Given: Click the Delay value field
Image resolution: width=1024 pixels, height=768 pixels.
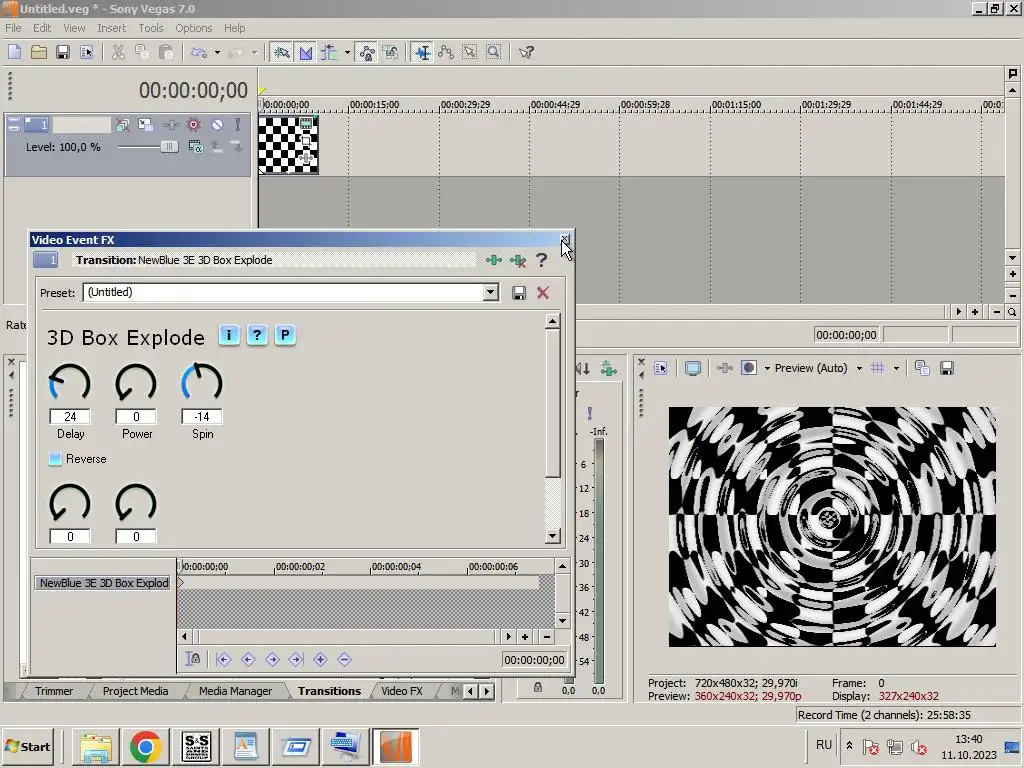Looking at the screenshot, I should [x=70, y=417].
